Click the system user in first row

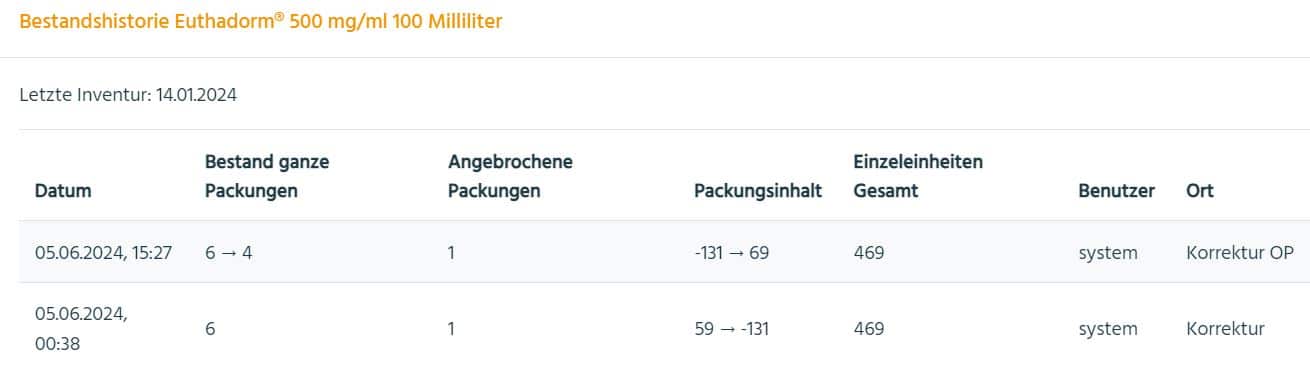tap(1108, 253)
